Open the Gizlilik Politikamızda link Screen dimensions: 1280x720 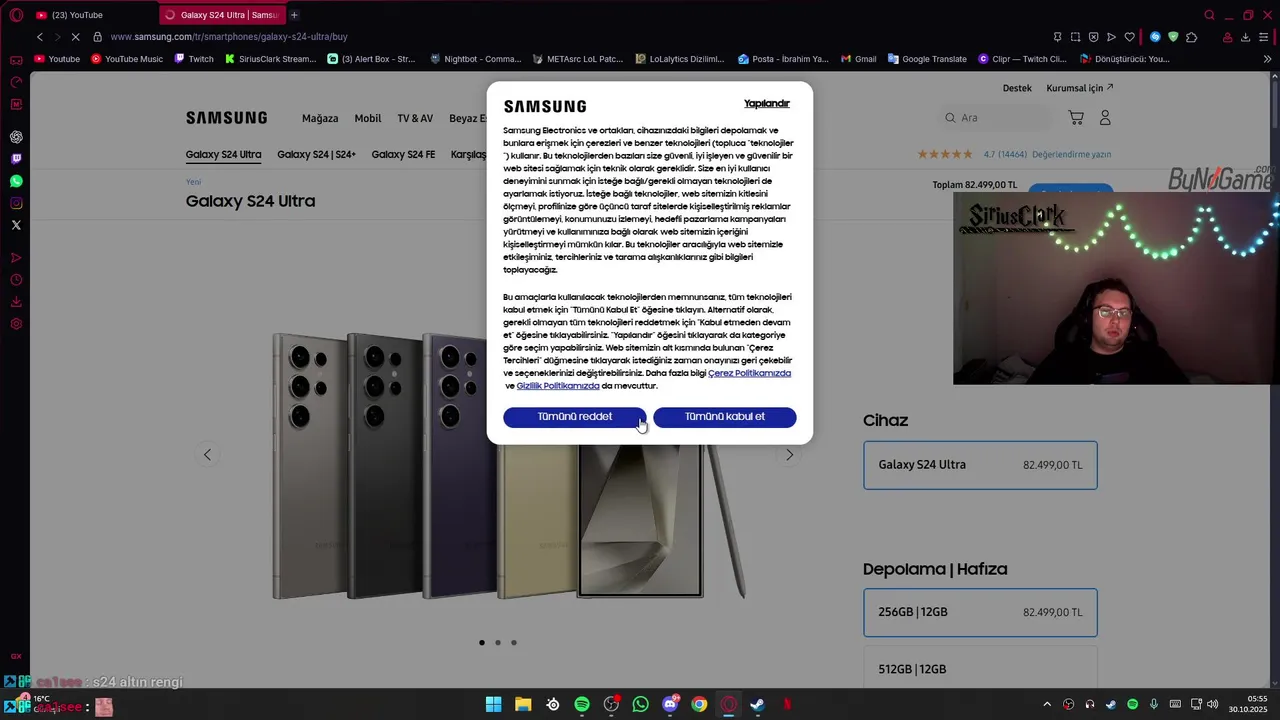pos(558,386)
